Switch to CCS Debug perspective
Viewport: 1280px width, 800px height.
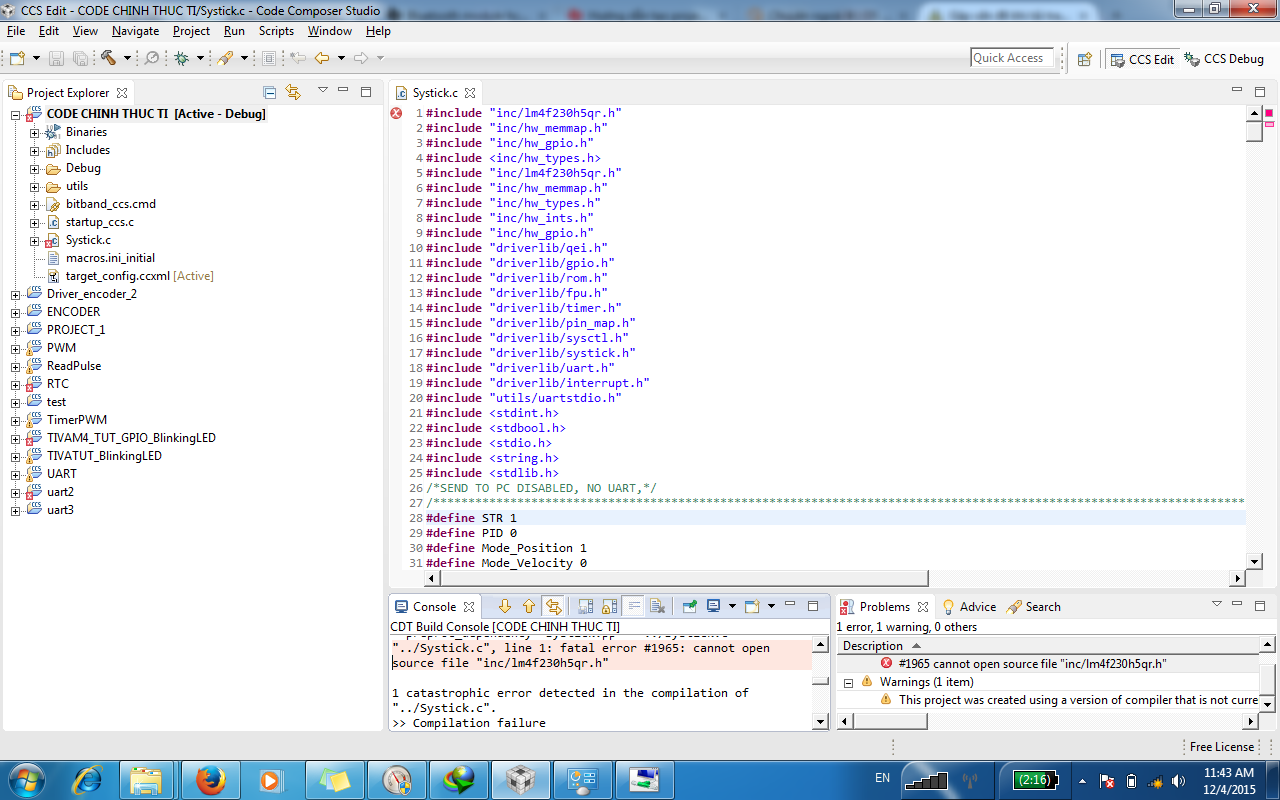tap(1224, 59)
